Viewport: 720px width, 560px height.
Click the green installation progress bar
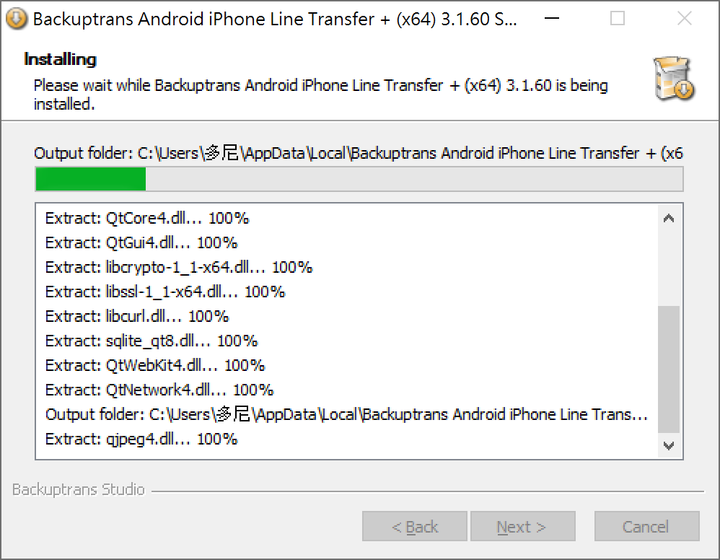click(x=359, y=179)
